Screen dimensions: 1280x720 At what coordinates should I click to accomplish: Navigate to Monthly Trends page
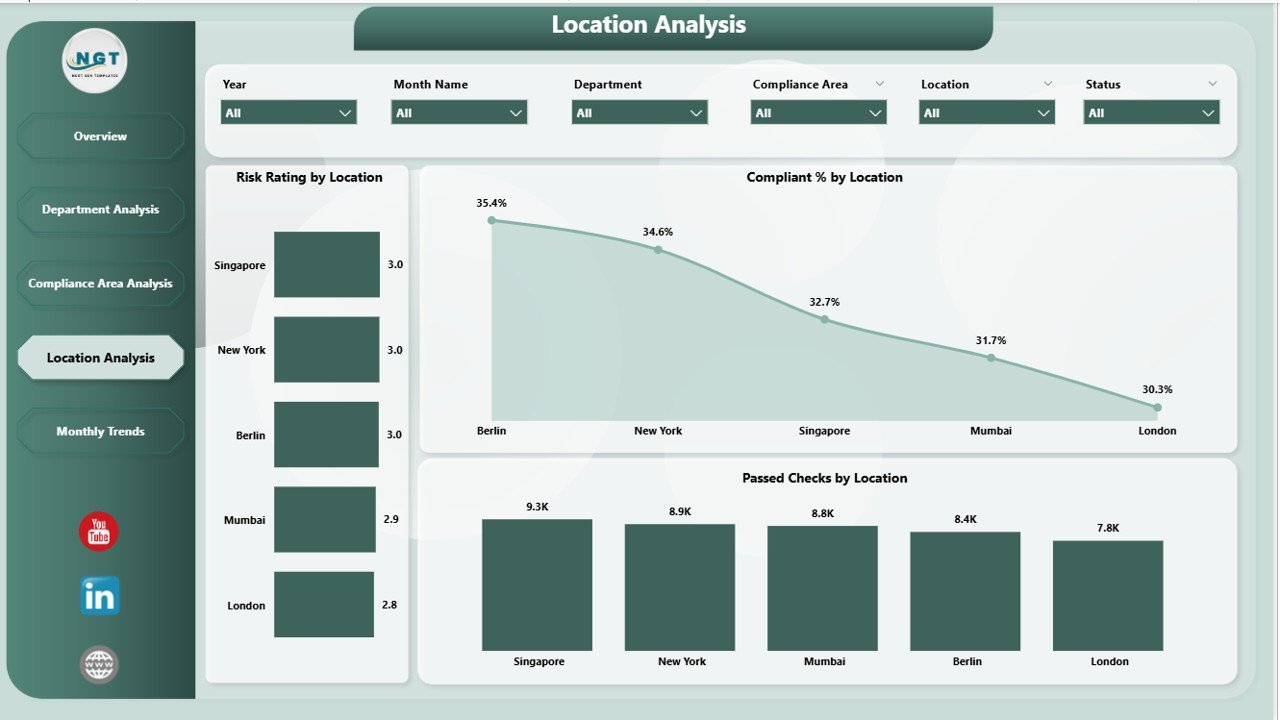tap(100, 432)
